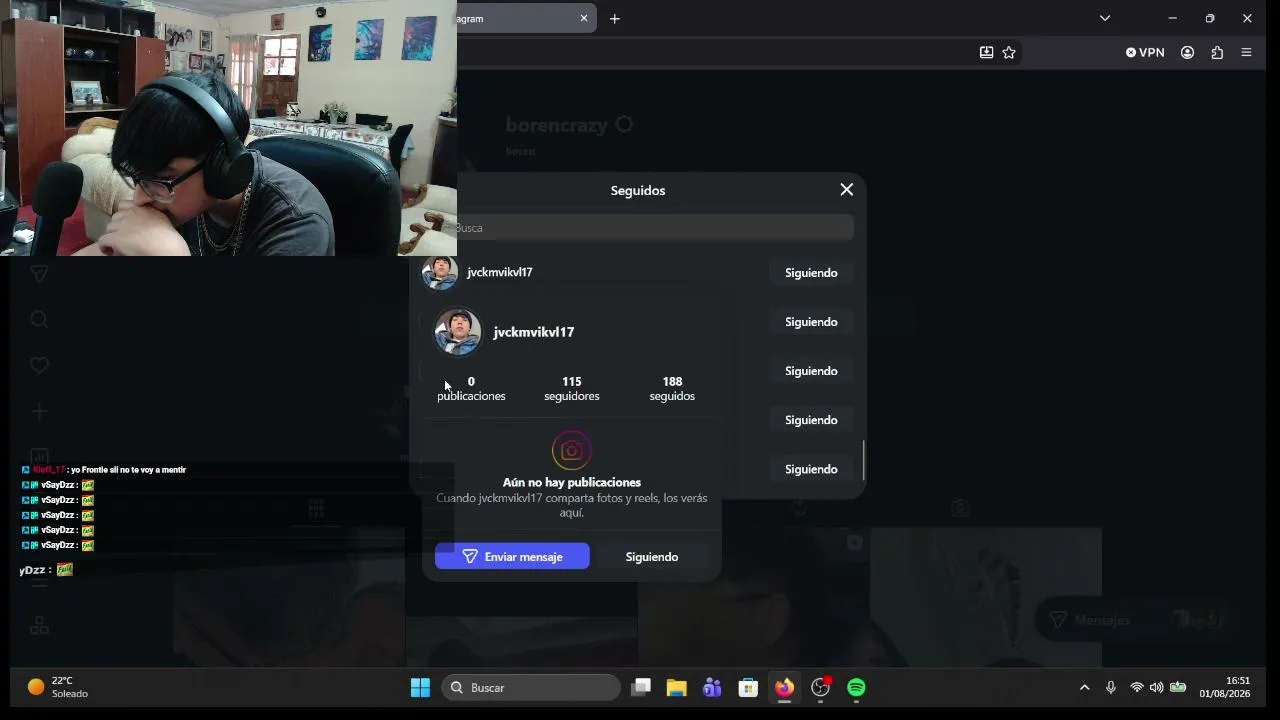This screenshot has height=720, width=1280.
Task: Open the VPN button in the toolbar
Action: tap(1145, 52)
